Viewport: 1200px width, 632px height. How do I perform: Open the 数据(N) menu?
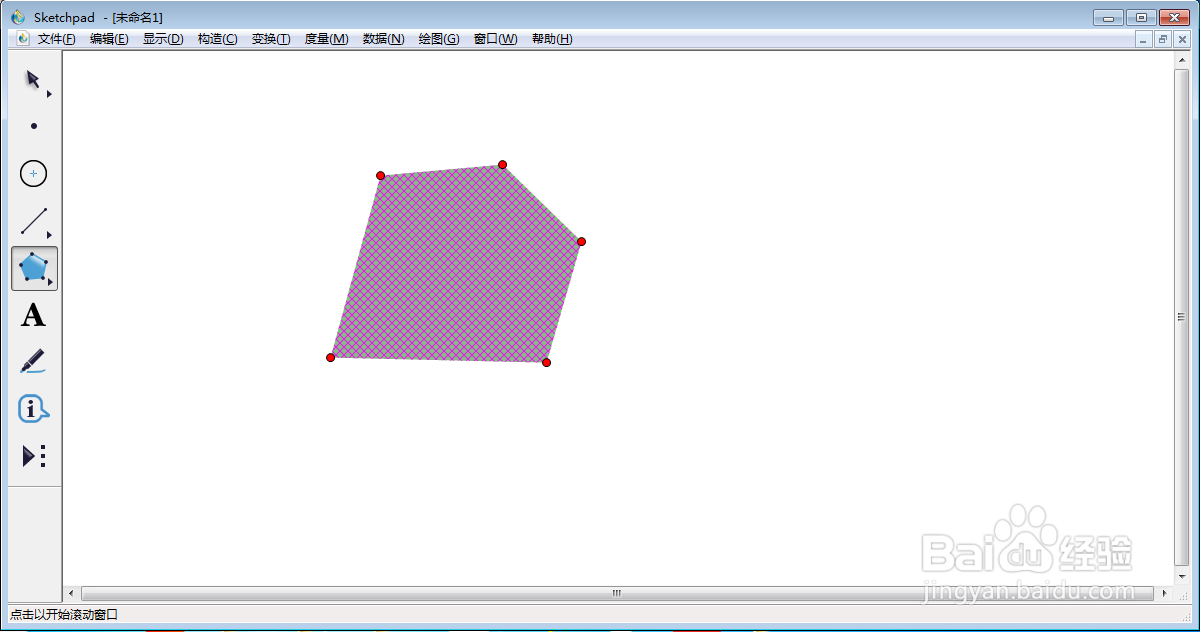pyautogui.click(x=383, y=39)
